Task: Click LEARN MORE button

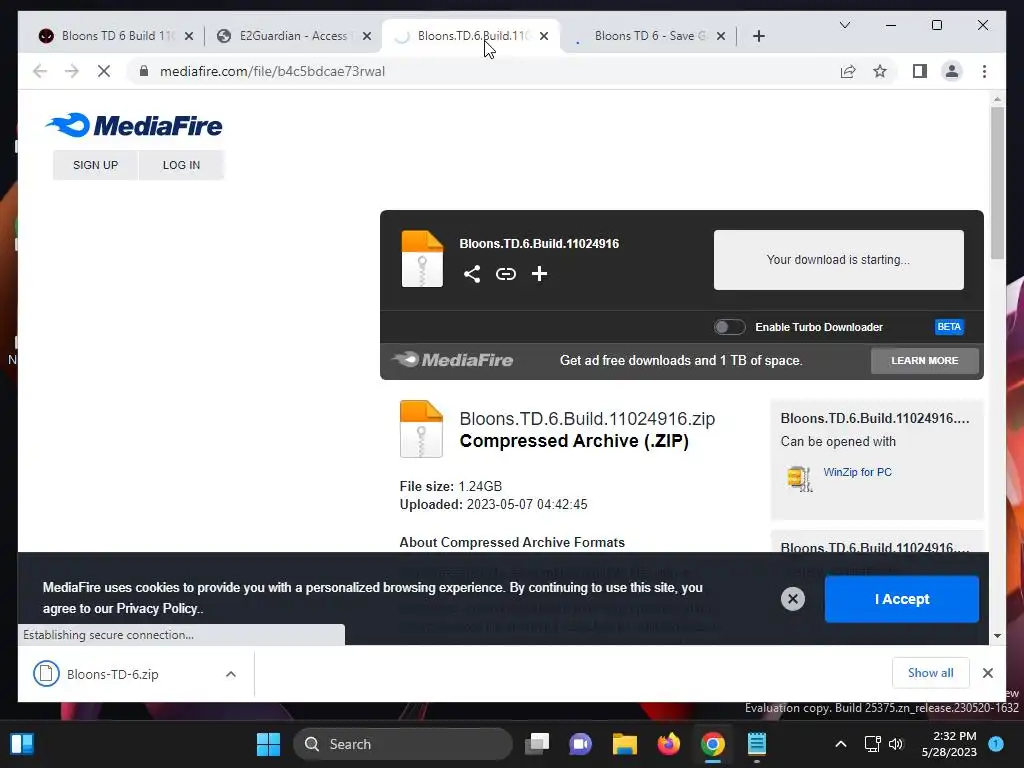Action: (924, 360)
